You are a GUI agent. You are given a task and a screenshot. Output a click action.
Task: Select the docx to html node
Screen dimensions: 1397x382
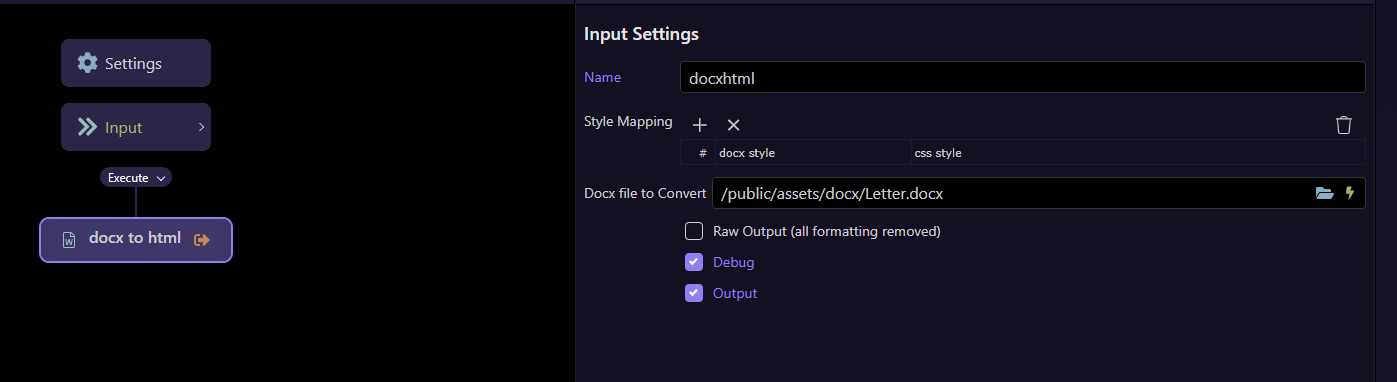pyautogui.click(x=136, y=240)
